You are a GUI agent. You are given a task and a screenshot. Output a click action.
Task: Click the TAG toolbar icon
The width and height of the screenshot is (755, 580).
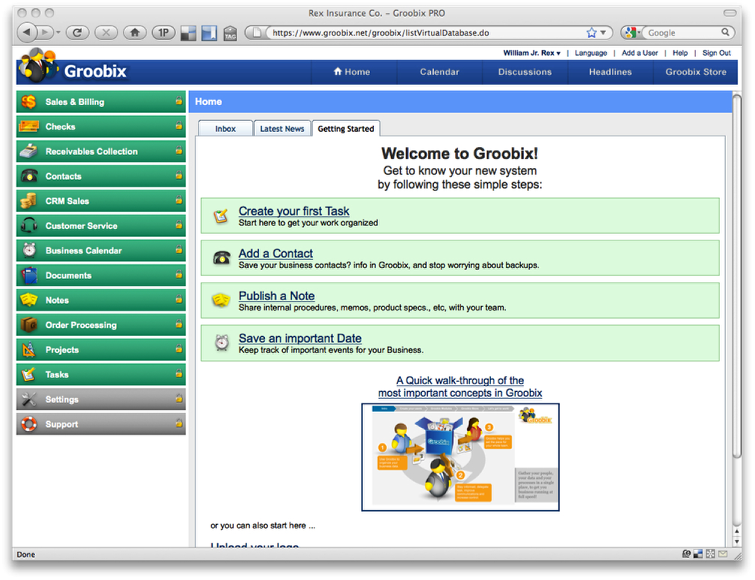pos(230,33)
